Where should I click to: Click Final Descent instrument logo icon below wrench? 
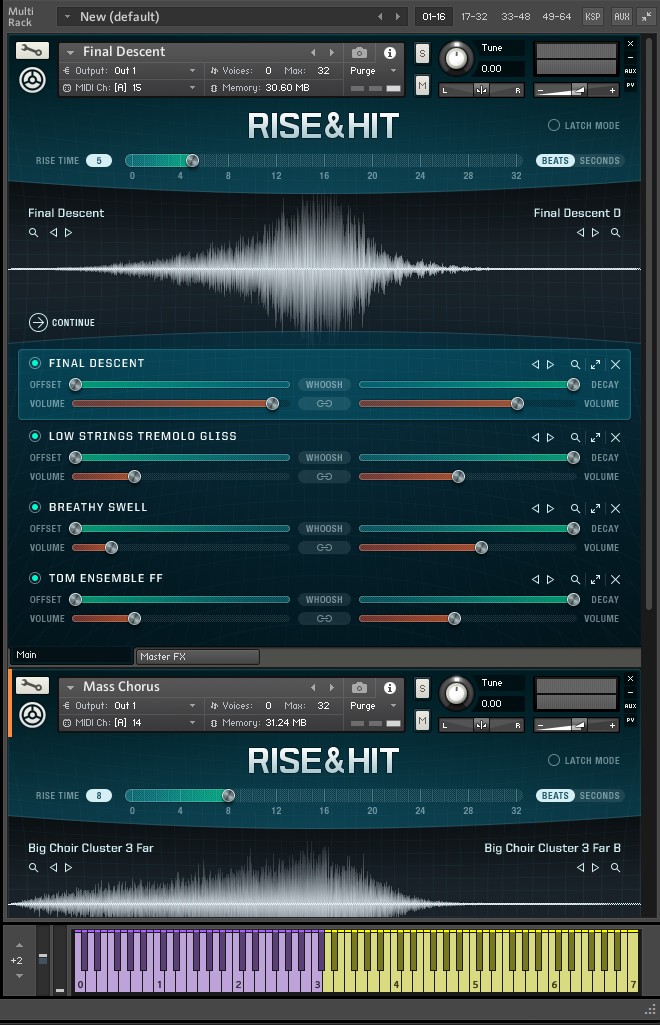click(32, 80)
